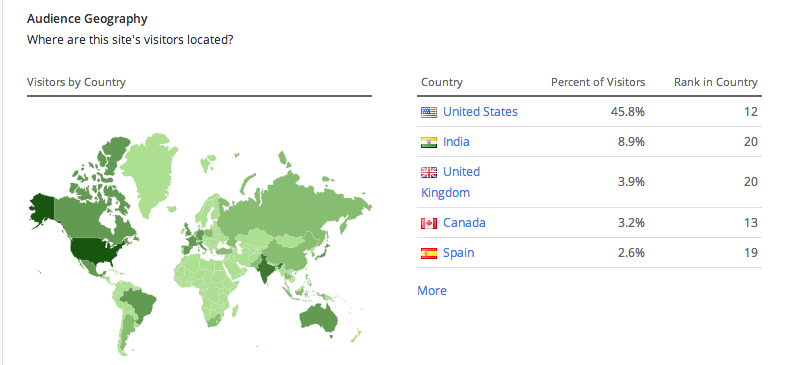Click the Rank in Country column header
Screen dimensions: 800x365
pos(715,82)
